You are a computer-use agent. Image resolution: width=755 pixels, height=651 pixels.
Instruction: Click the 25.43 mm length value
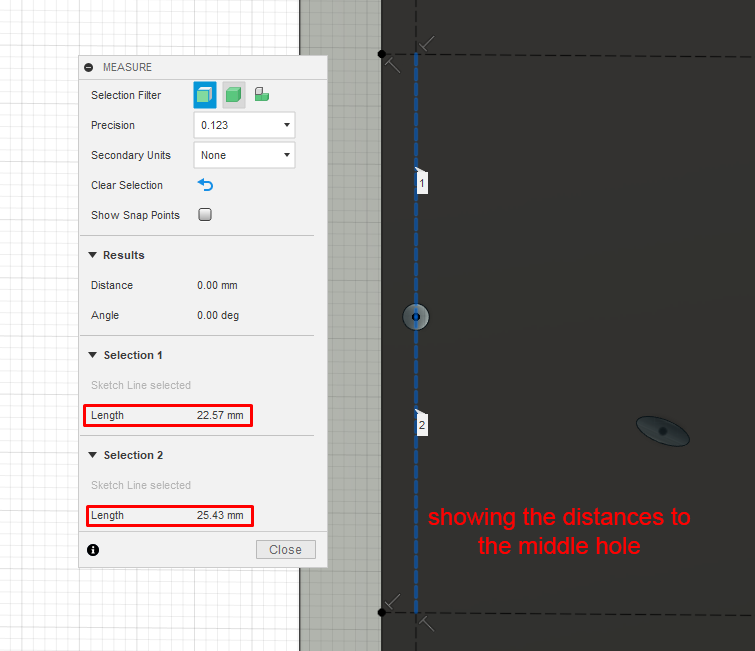[x=220, y=515]
